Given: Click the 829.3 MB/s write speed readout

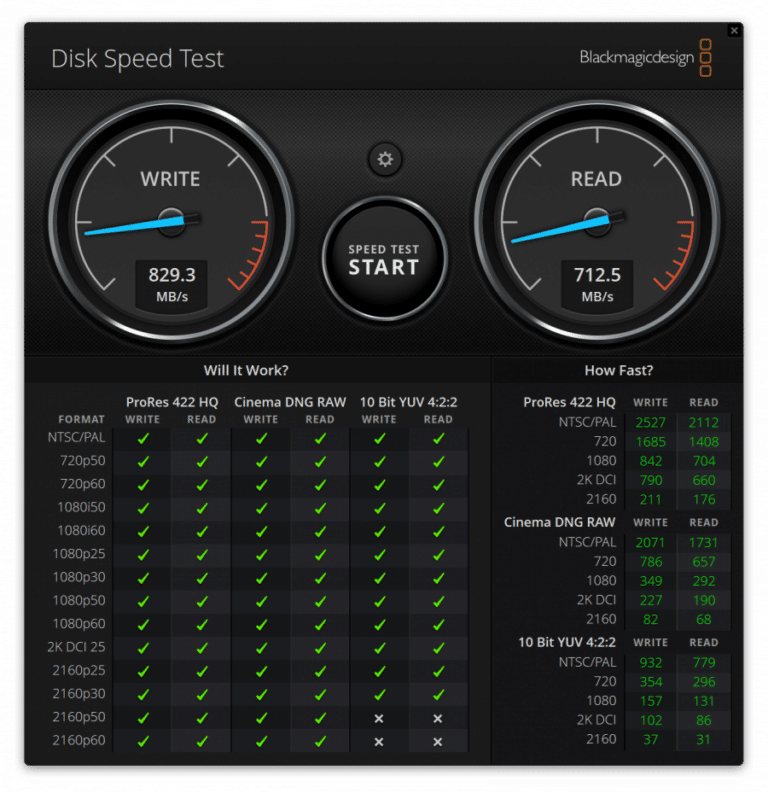Looking at the screenshot, I should click(172, 285).
